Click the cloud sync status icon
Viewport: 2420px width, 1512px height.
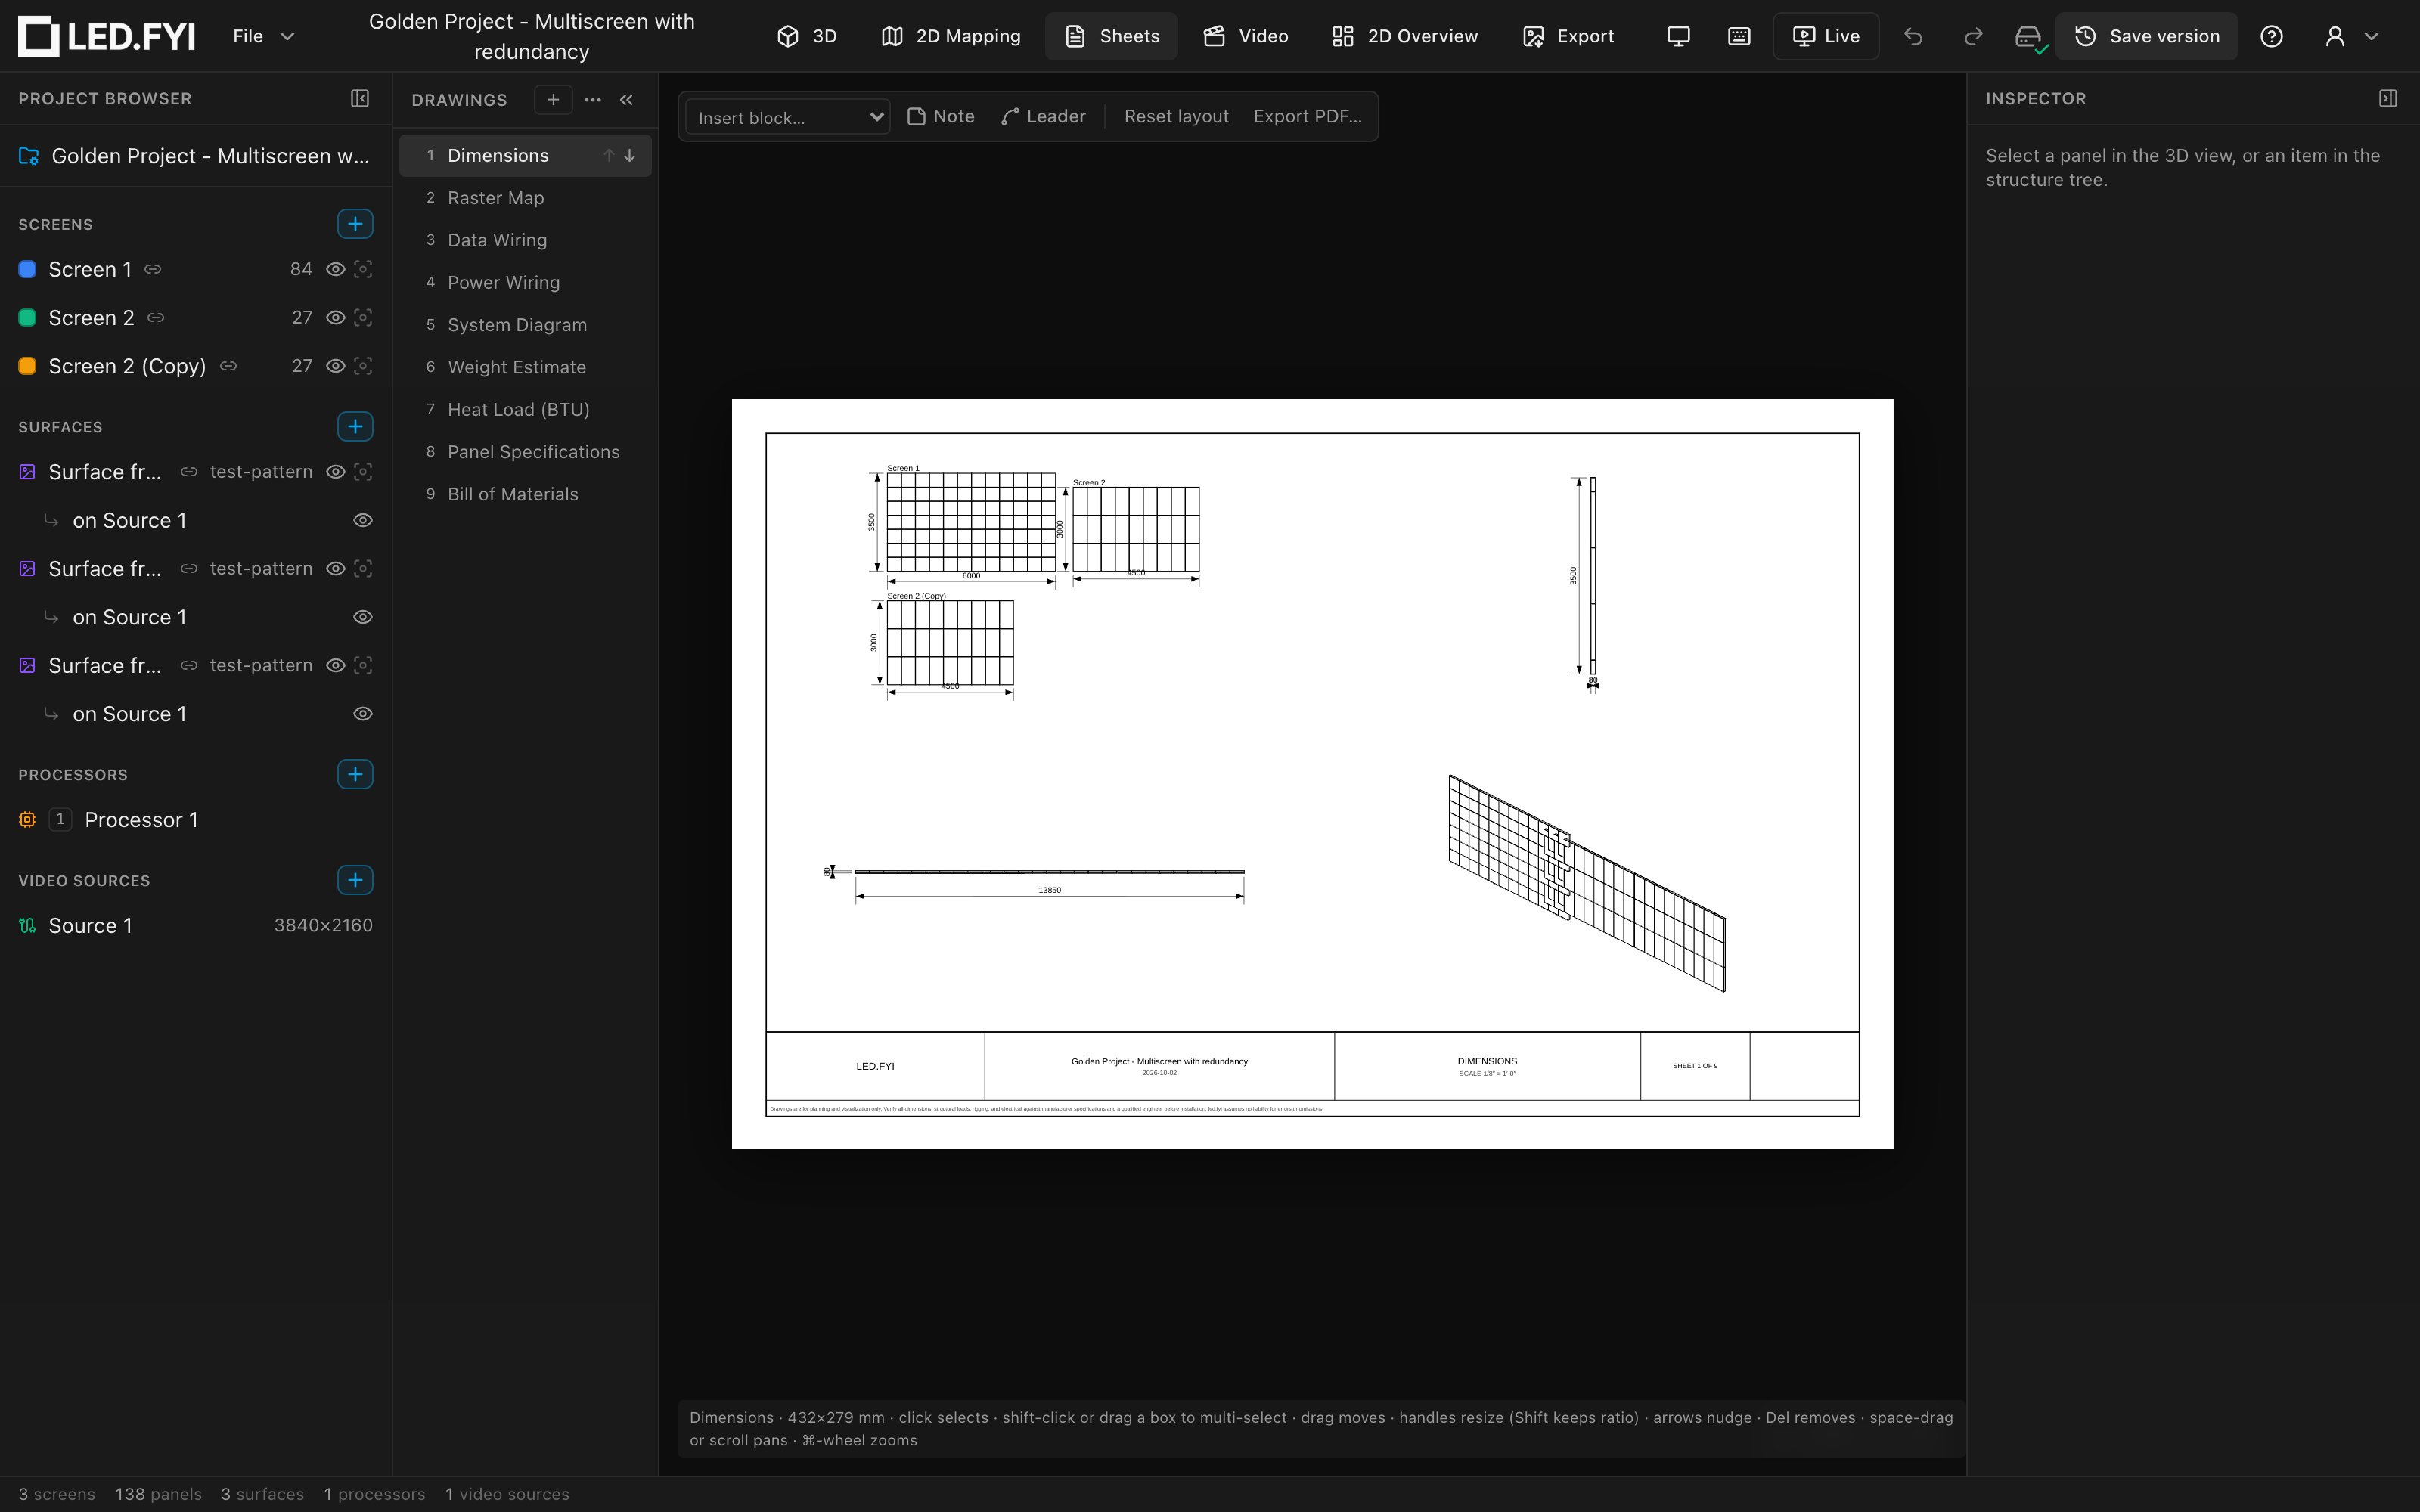[2029, 37]
